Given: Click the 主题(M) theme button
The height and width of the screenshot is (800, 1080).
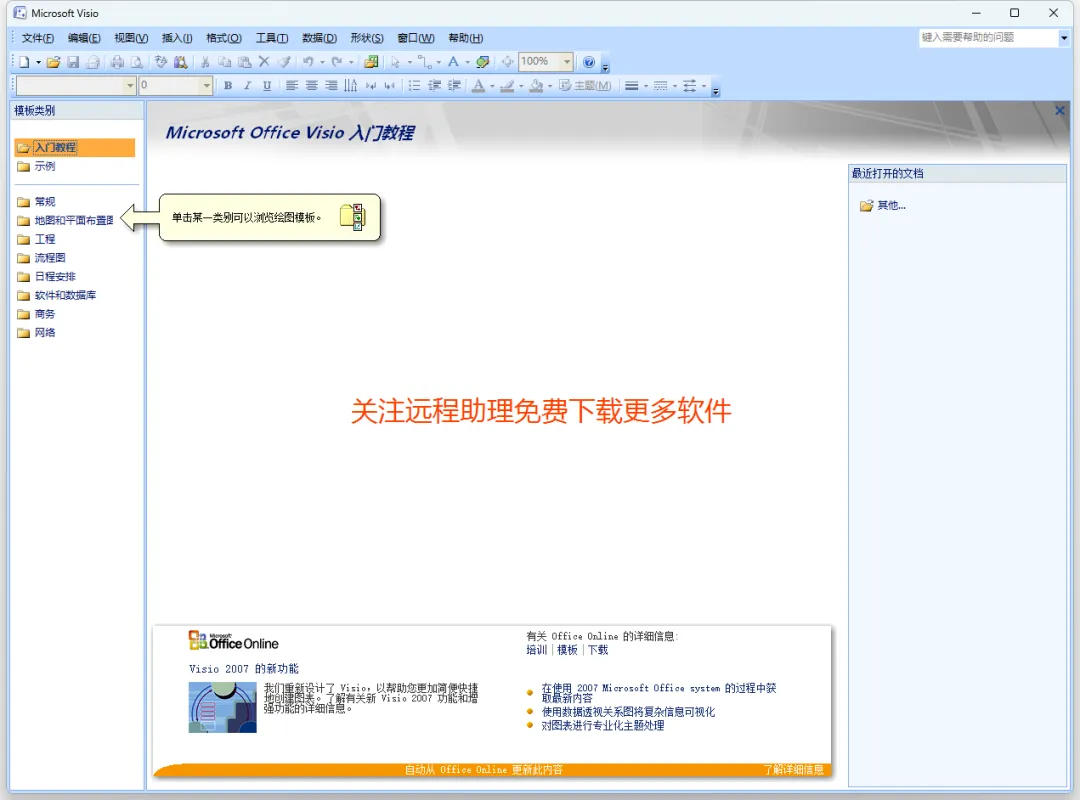Looking at the screenshot, I should click(x=585, y=85).
